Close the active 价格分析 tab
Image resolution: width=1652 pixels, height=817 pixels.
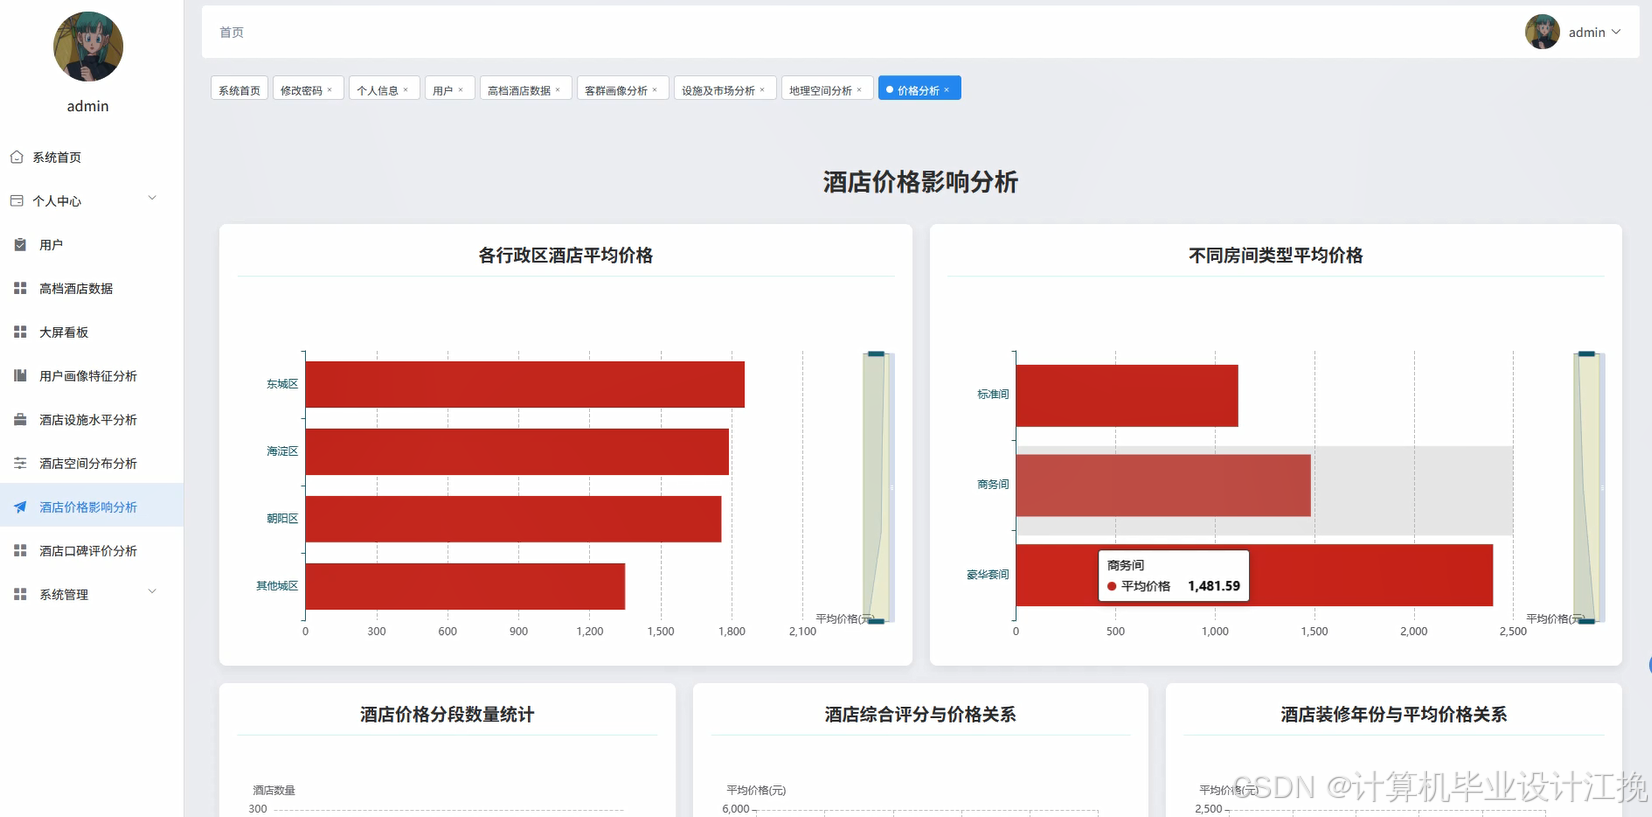pyautogui.click(x=947, y=90)
